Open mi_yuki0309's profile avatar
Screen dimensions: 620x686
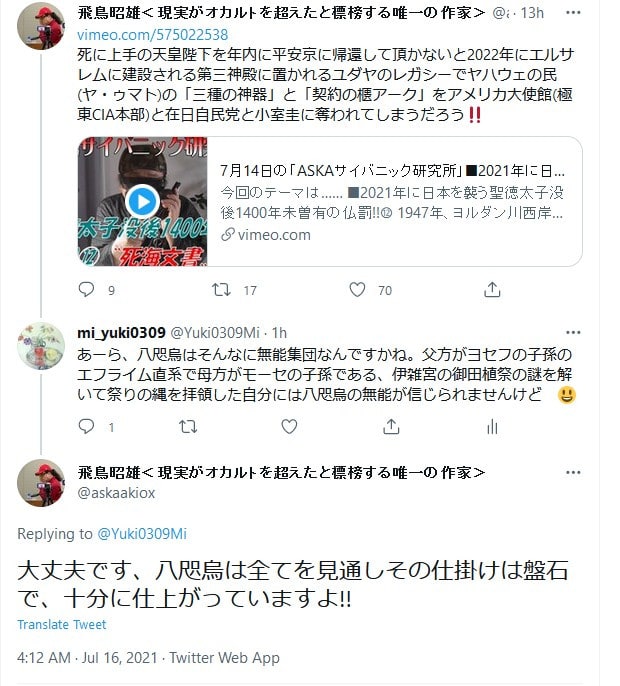coord(41,346)
